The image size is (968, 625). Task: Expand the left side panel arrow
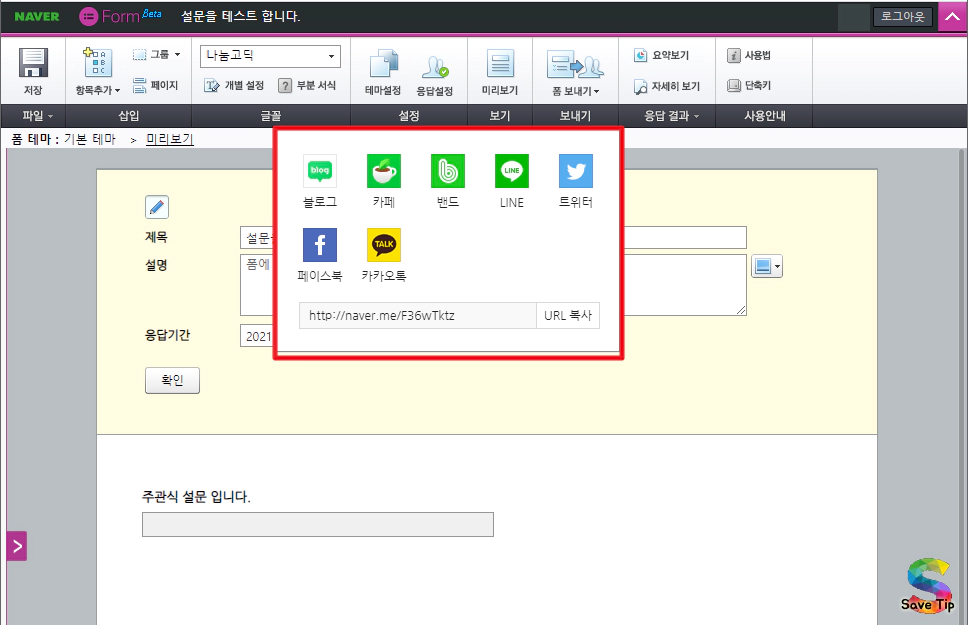[17, 546]
